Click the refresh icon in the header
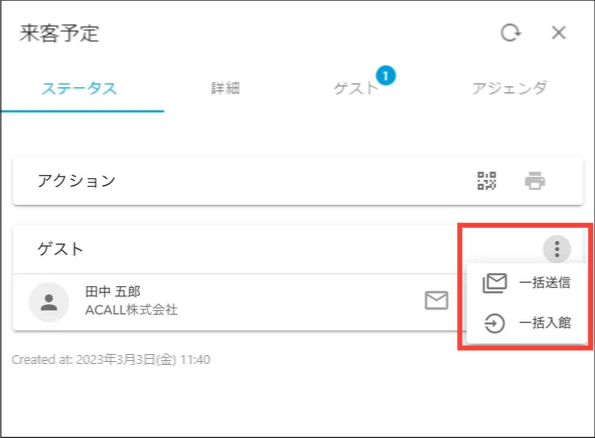The width and height of the screenshot is (595, 438). tap(510, 33)
